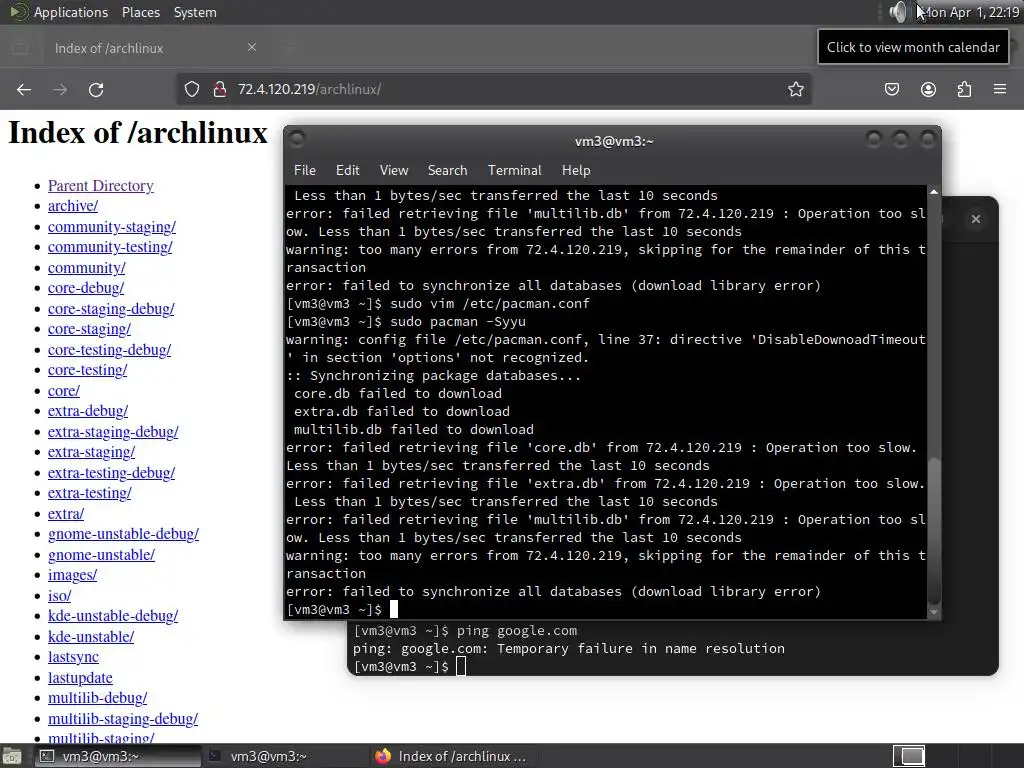
Task: Switch to second vm3@vm3:~ taskbar window
Action: [x=285, y=756]
